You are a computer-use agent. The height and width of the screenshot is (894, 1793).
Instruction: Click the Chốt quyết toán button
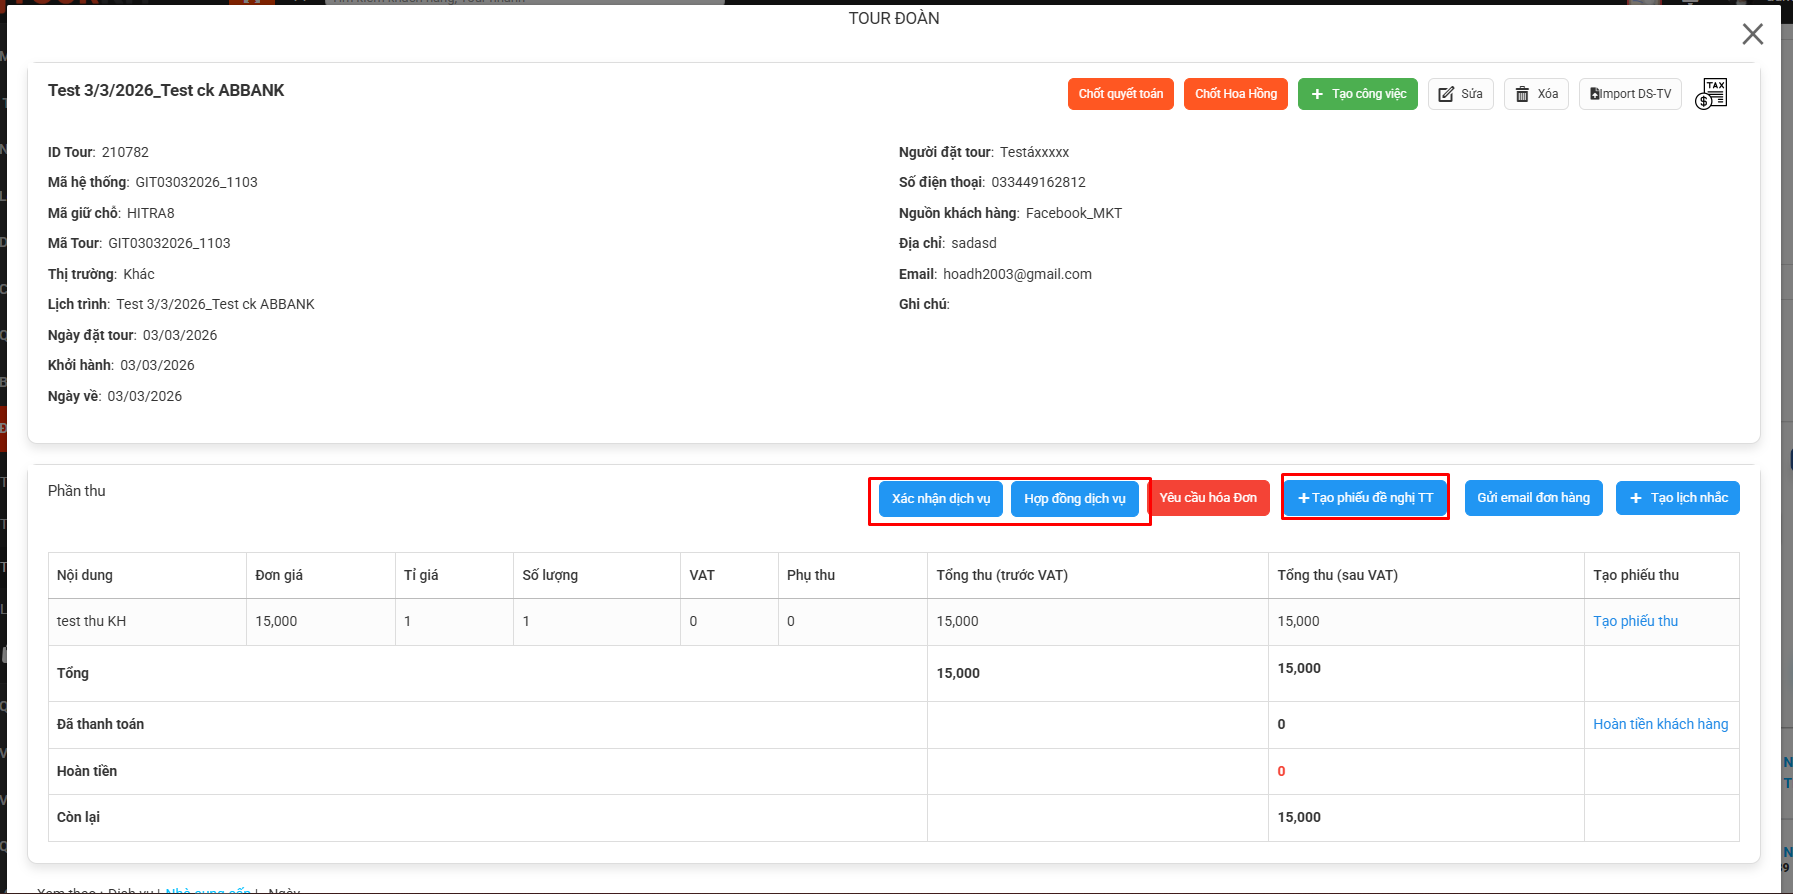click(x=1120, y=94)
